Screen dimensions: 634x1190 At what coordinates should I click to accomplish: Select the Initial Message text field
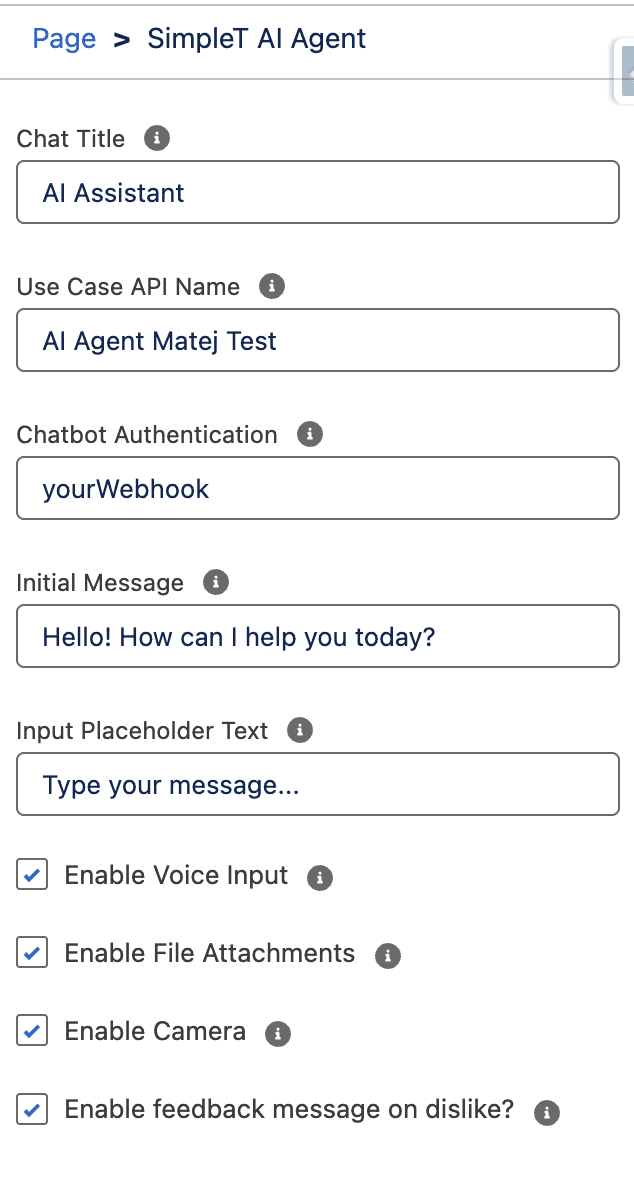[317, 636]
